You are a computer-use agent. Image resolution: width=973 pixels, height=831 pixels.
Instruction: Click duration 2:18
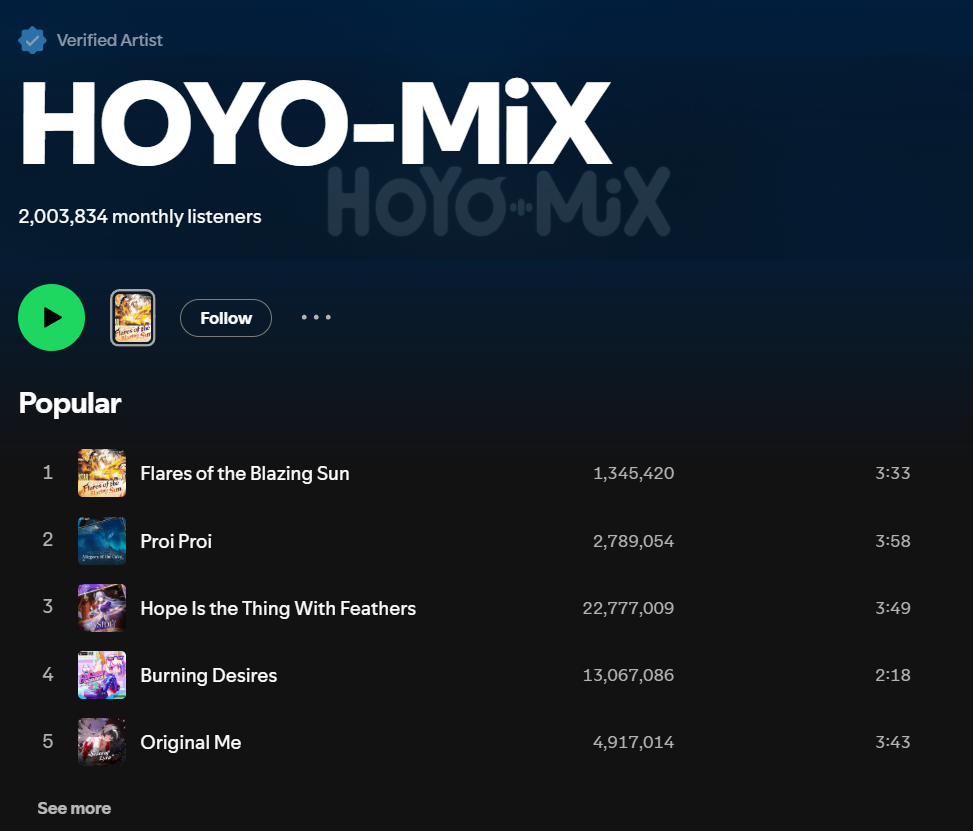[892, 675]
